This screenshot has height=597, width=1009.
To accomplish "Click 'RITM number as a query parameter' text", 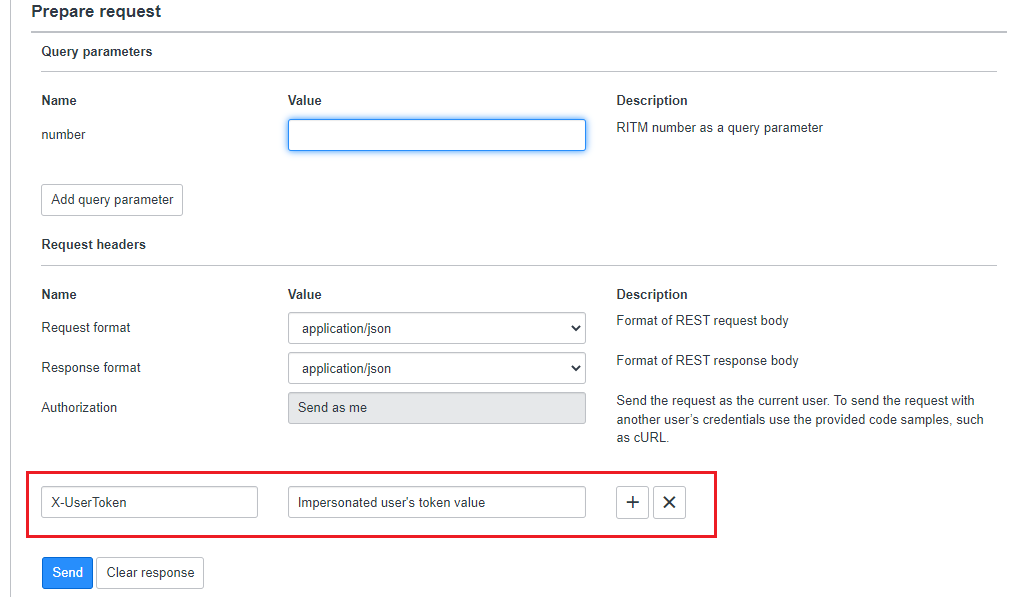I will tap(719, 127).
